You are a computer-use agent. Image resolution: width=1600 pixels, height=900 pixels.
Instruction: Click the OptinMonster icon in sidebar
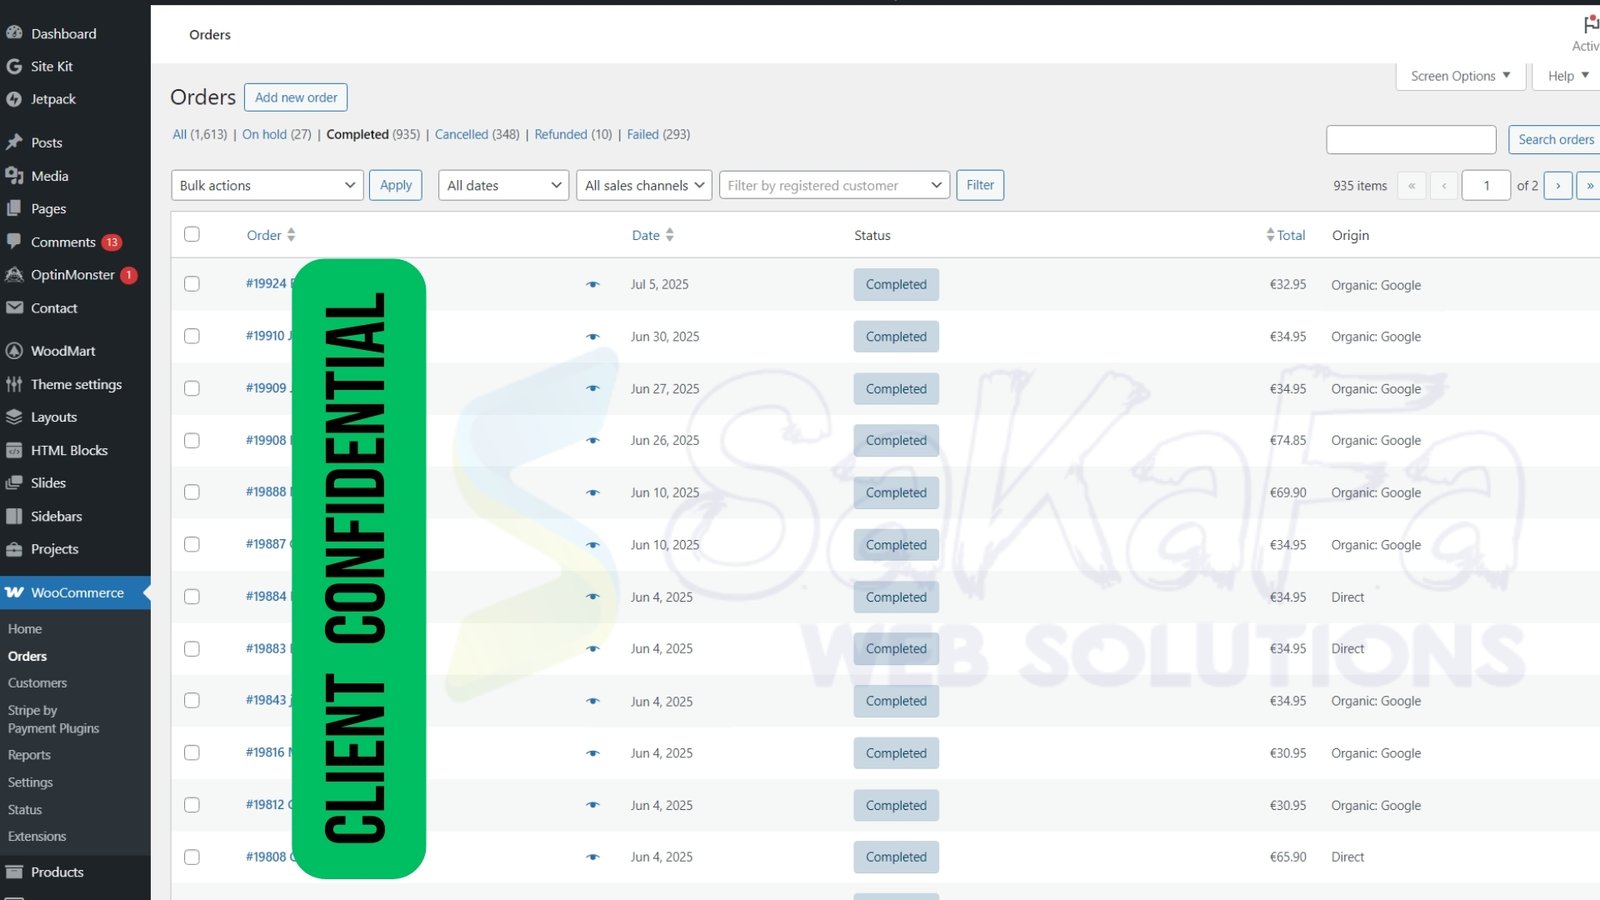14,275
